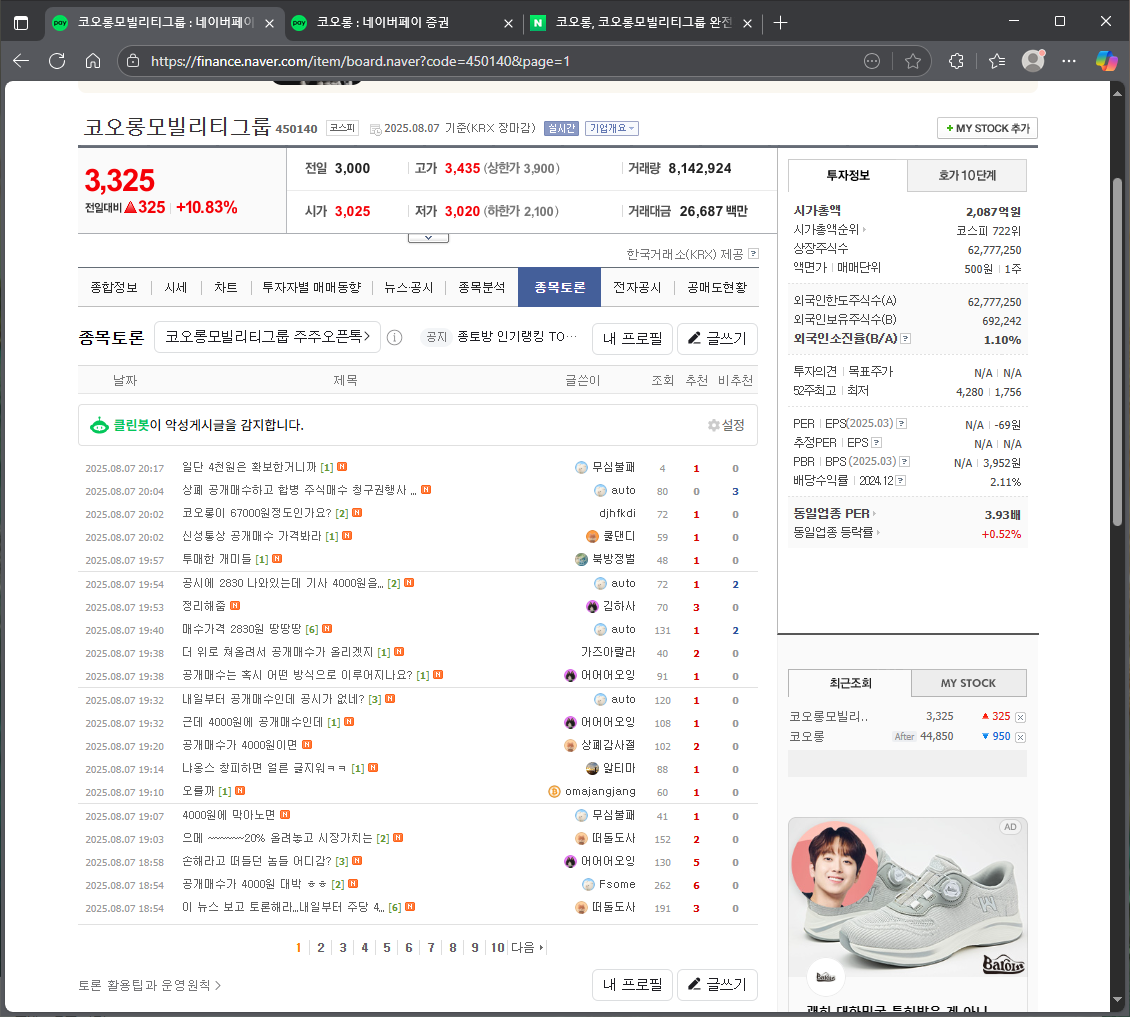Click help icon next to PBR BPS

point(905,461)
